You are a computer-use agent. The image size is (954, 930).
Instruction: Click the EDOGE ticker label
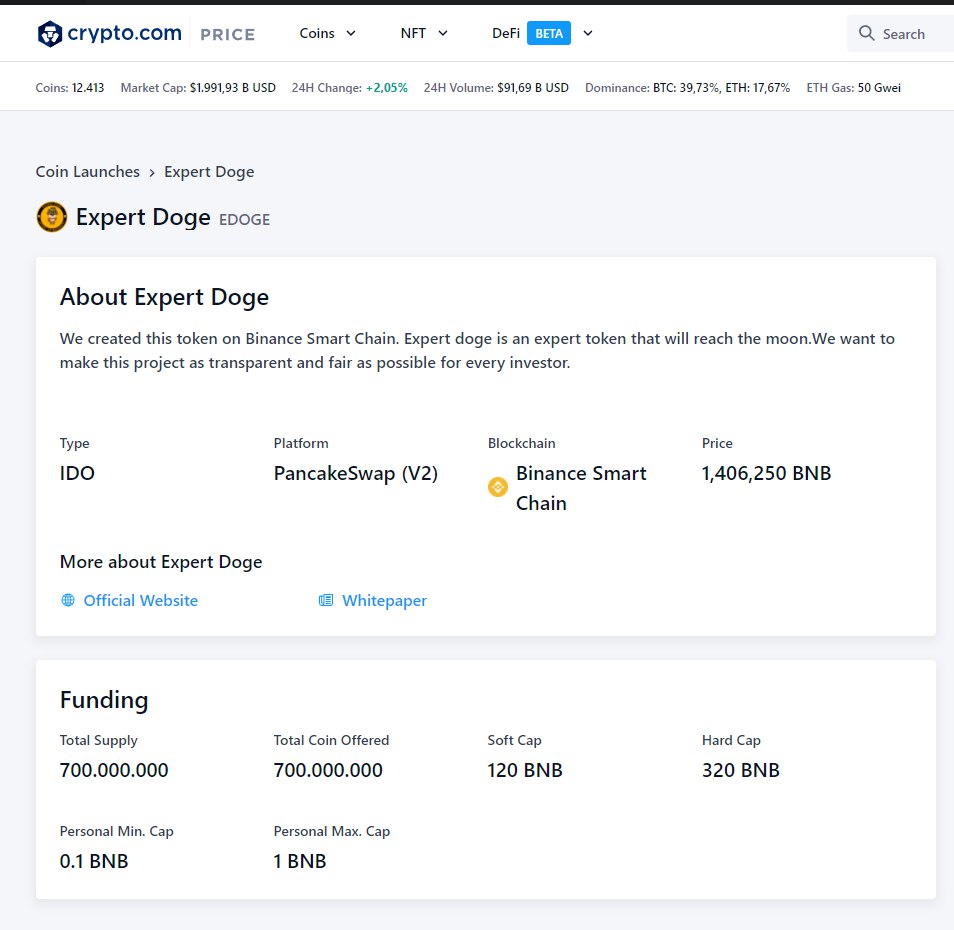pos(245,220)
